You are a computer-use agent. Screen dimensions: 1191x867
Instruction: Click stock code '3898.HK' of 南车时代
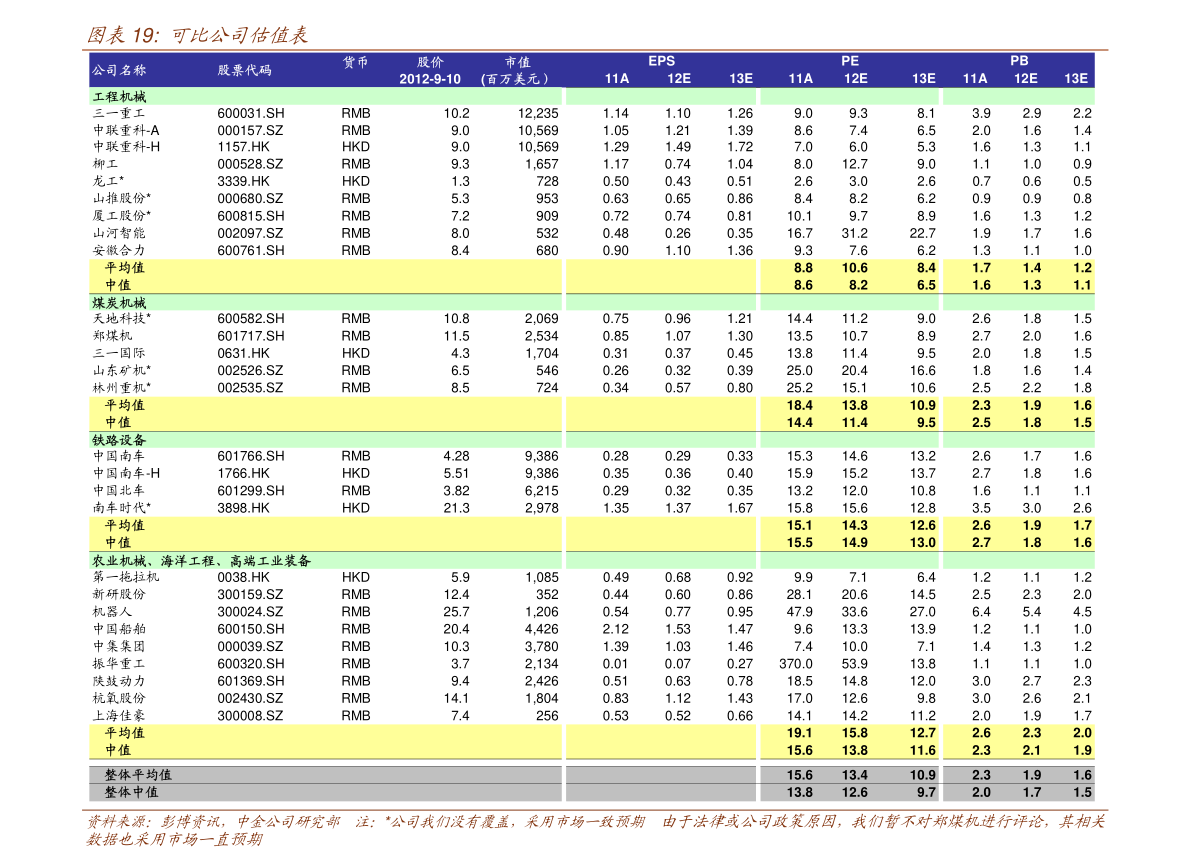click(x=243, y=508)
